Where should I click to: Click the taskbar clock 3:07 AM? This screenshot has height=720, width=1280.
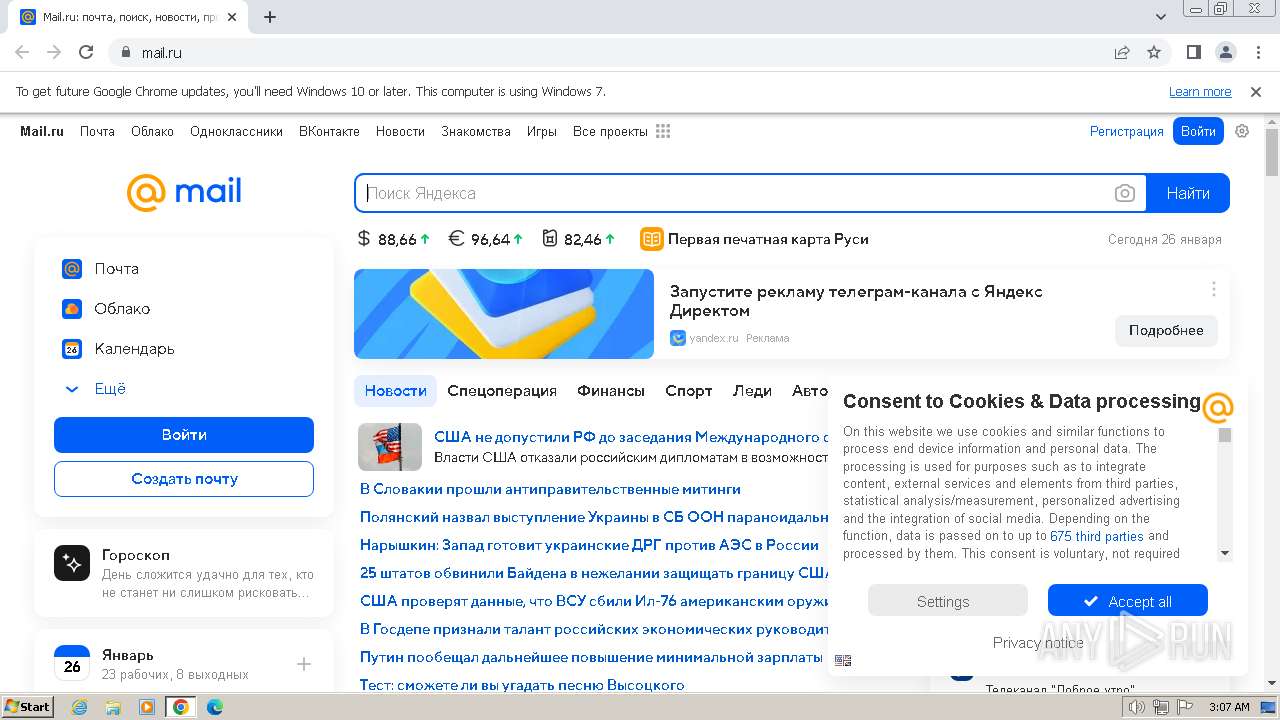(1229, 707)
